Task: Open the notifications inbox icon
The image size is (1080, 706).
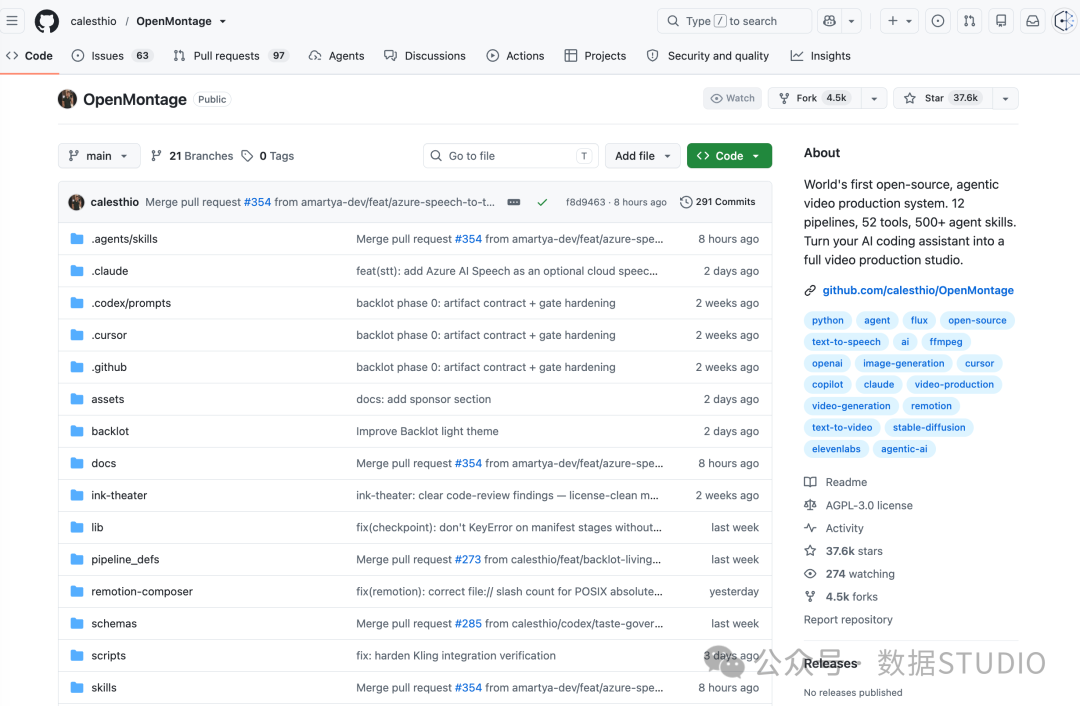Action: pos(1032,21)
